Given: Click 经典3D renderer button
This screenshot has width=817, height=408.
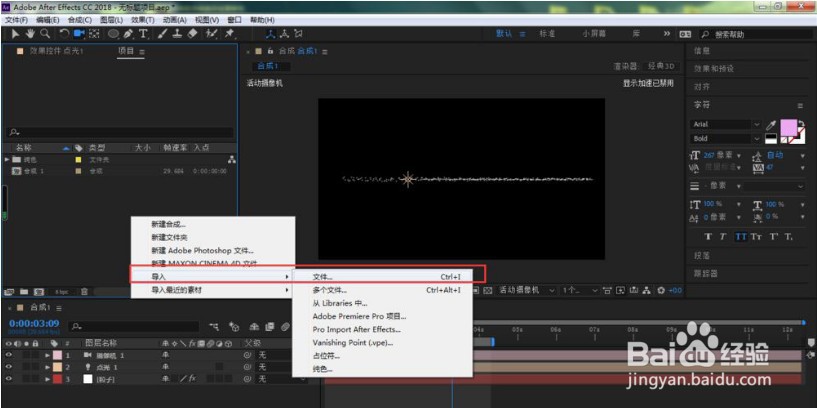Looking at the screenshot, I should tap(661, 66).
